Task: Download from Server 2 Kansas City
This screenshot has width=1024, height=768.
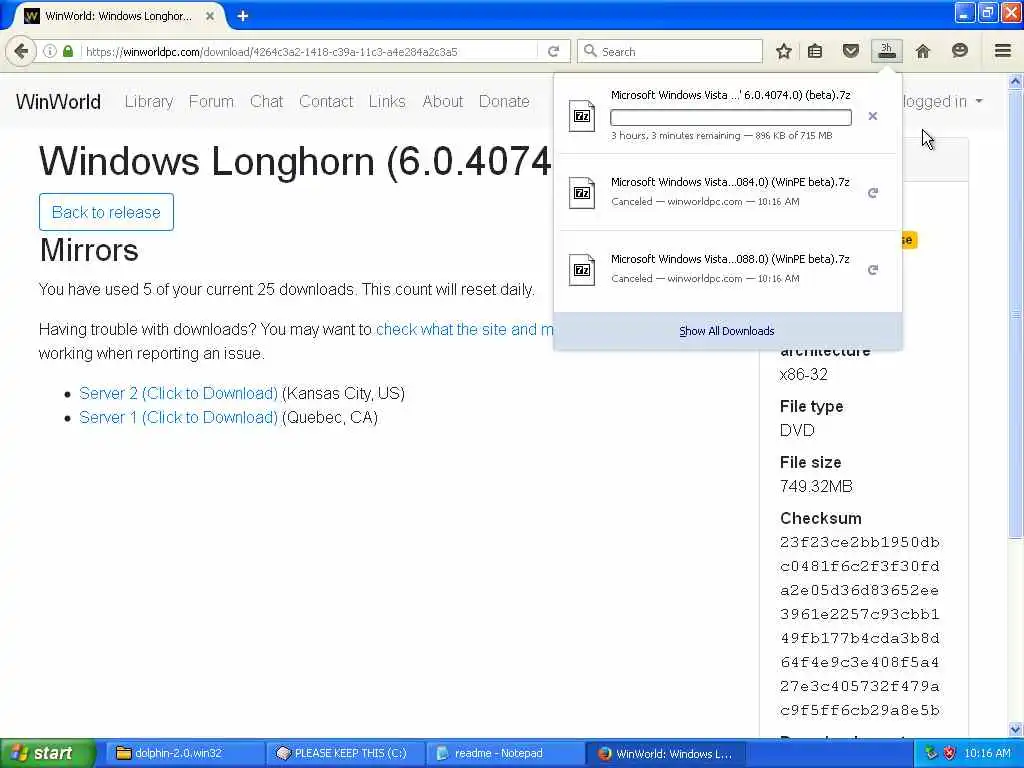Action: pyautogui.click(x=178, y=393)
